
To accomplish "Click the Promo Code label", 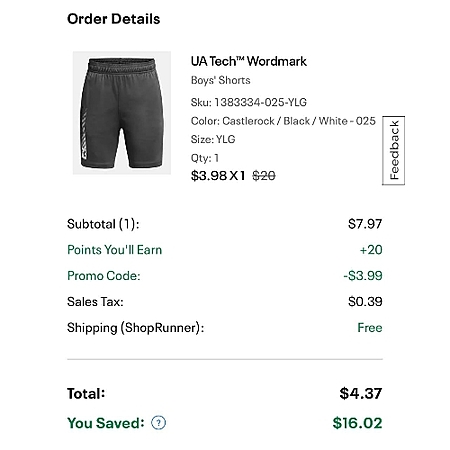I will (x=104, y=276).
